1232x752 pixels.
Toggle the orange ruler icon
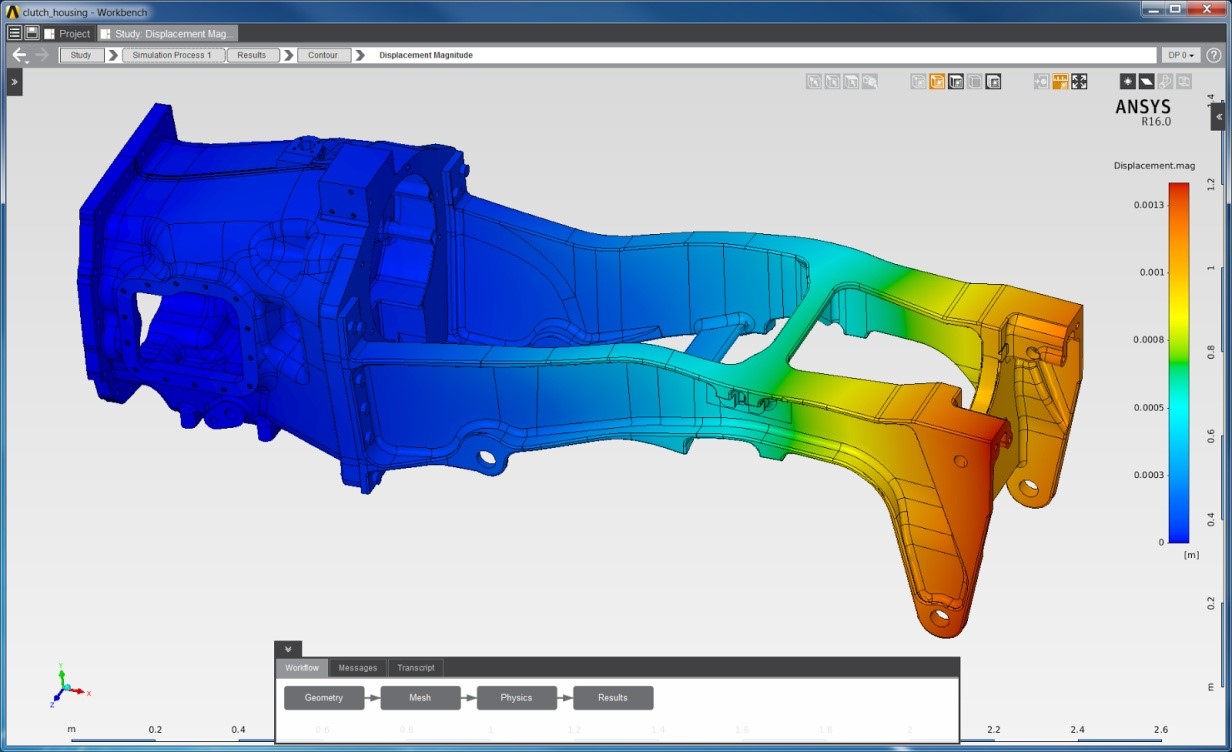(x=1060, y=82)
